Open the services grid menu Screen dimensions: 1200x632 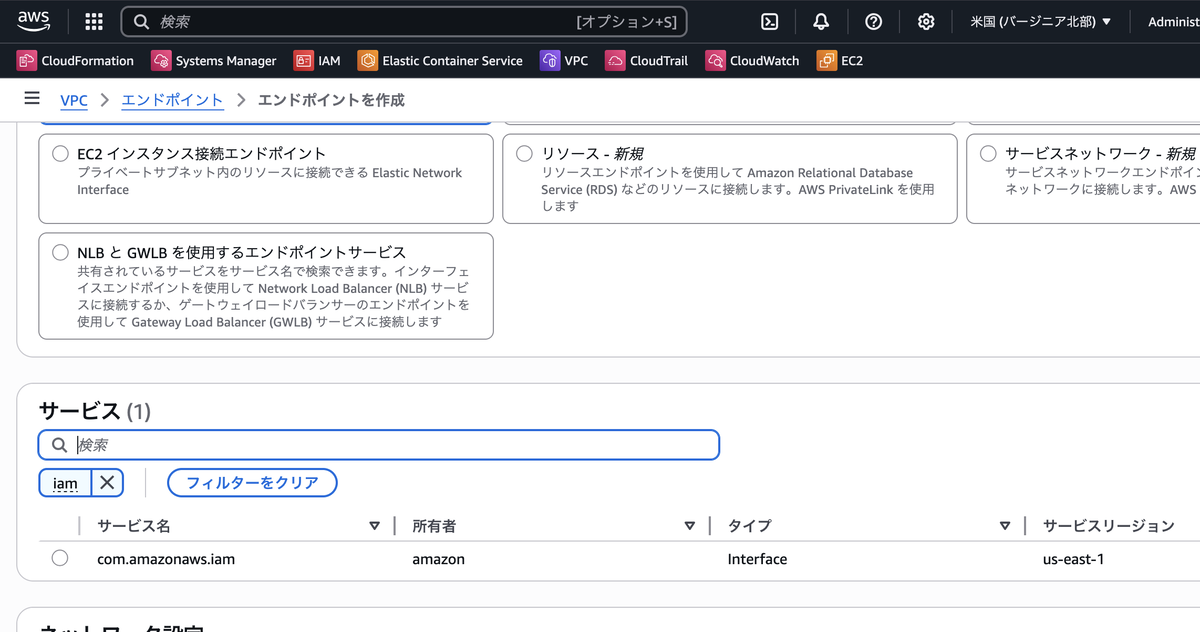click(x=94, y=21)
